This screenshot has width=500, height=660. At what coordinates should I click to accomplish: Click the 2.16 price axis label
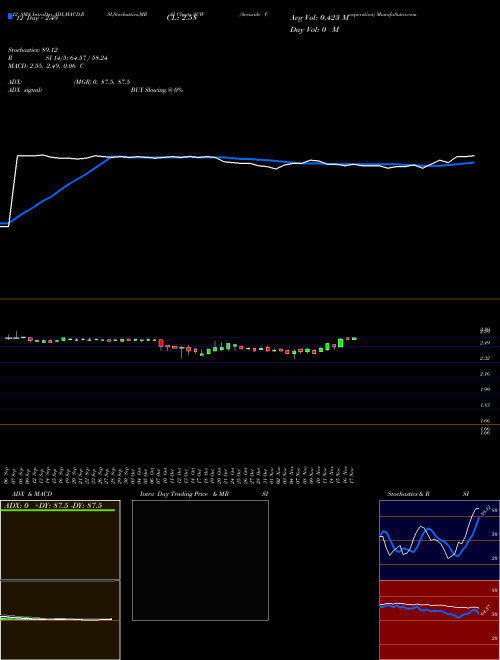pyautogui.click(x=485, y=374)
